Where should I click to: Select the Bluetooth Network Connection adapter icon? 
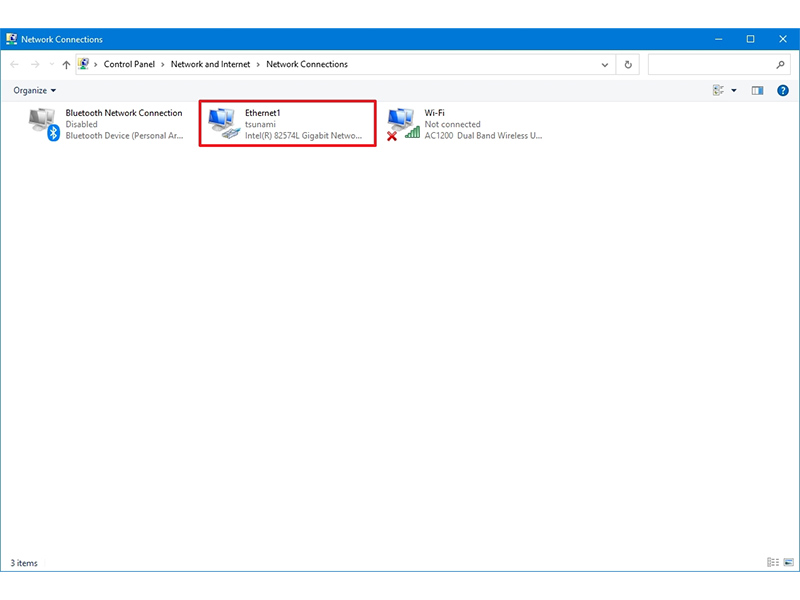click(44, 124)
